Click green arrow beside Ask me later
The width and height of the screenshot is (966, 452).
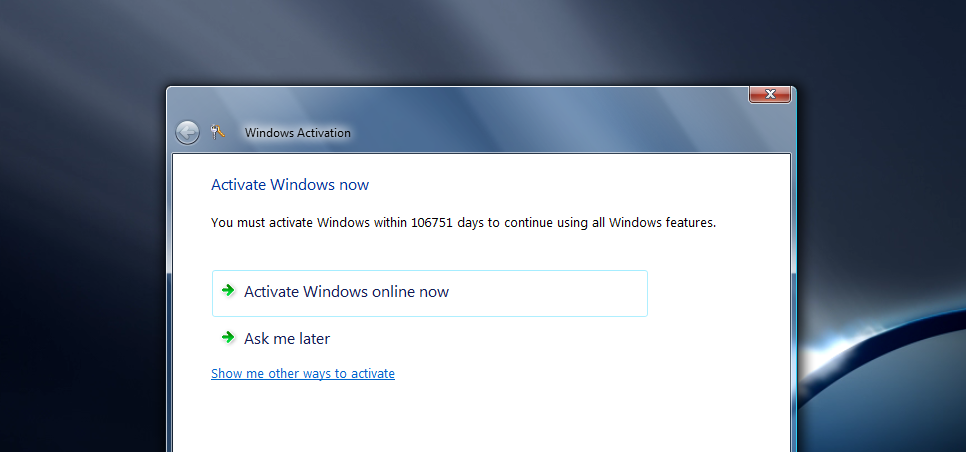point(228,337)
